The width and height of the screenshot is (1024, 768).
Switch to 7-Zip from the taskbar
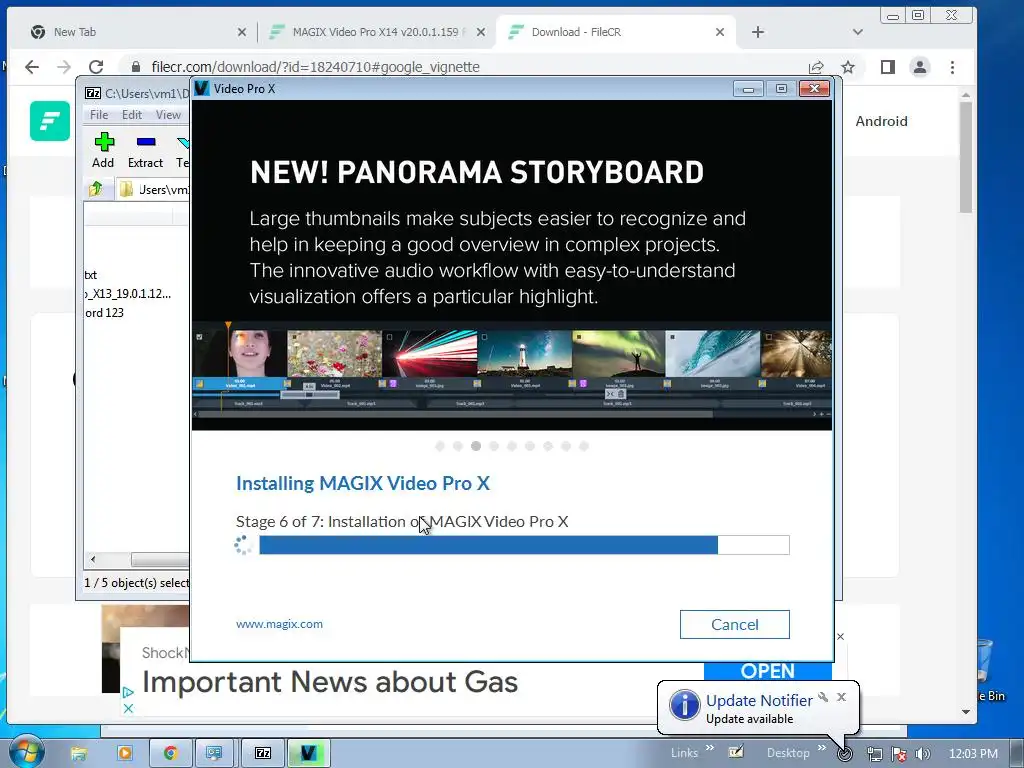click(x=263, y=753)
